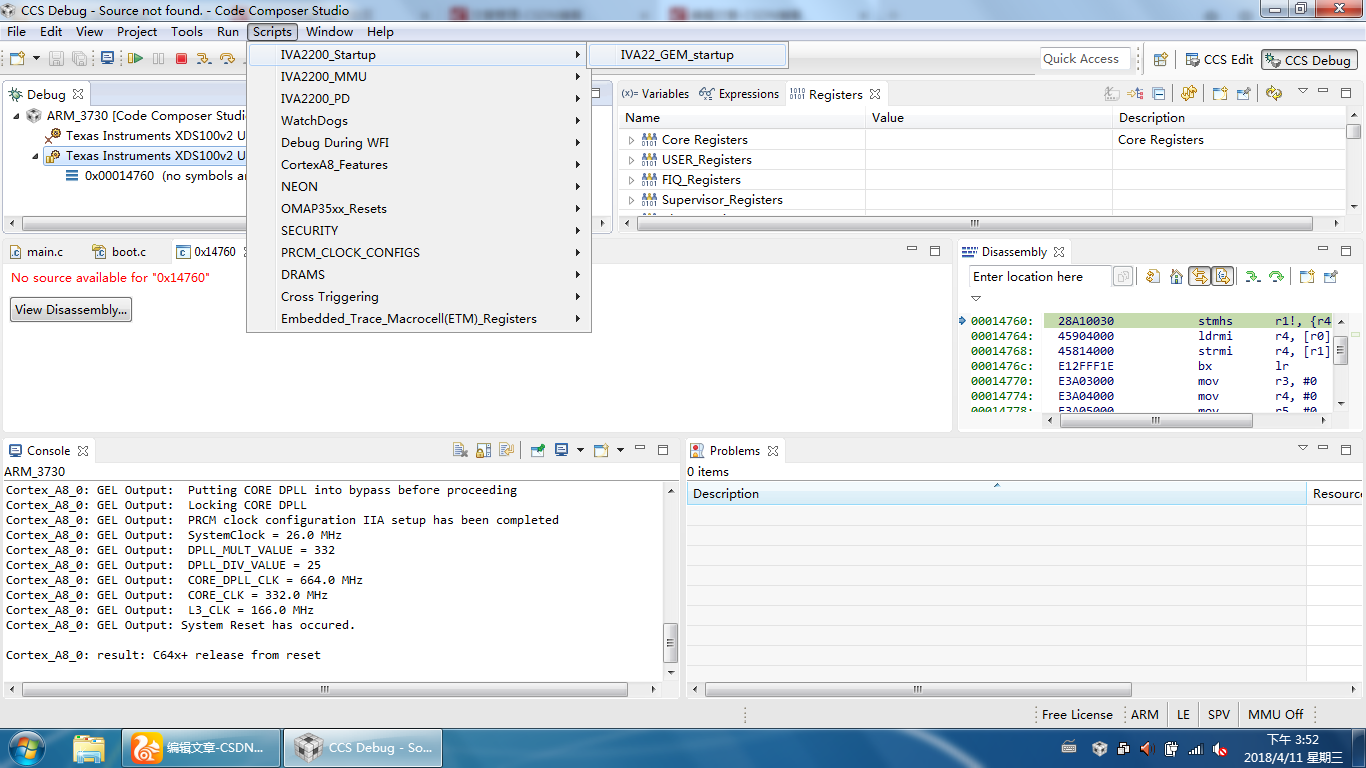Click the disassembly line at address 0001476c
Image resolution: width=1366 pixels, height=768 pixels.
1151,366
